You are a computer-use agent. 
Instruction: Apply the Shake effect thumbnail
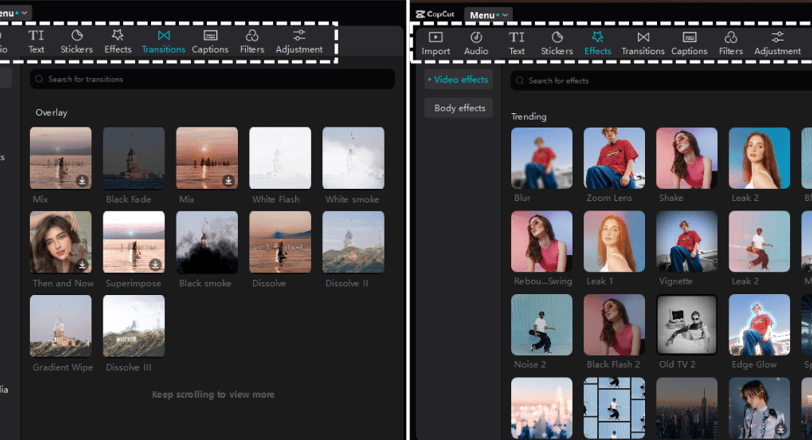tap(687, 158)
